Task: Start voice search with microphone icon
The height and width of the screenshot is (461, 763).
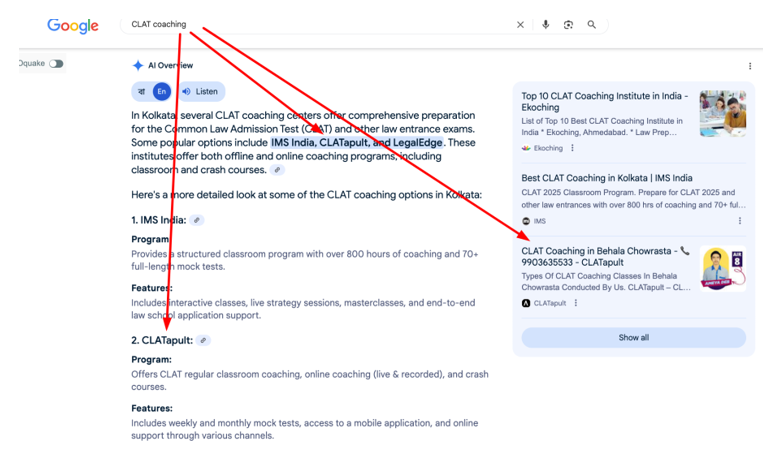Action: click(x=545, y=25)
